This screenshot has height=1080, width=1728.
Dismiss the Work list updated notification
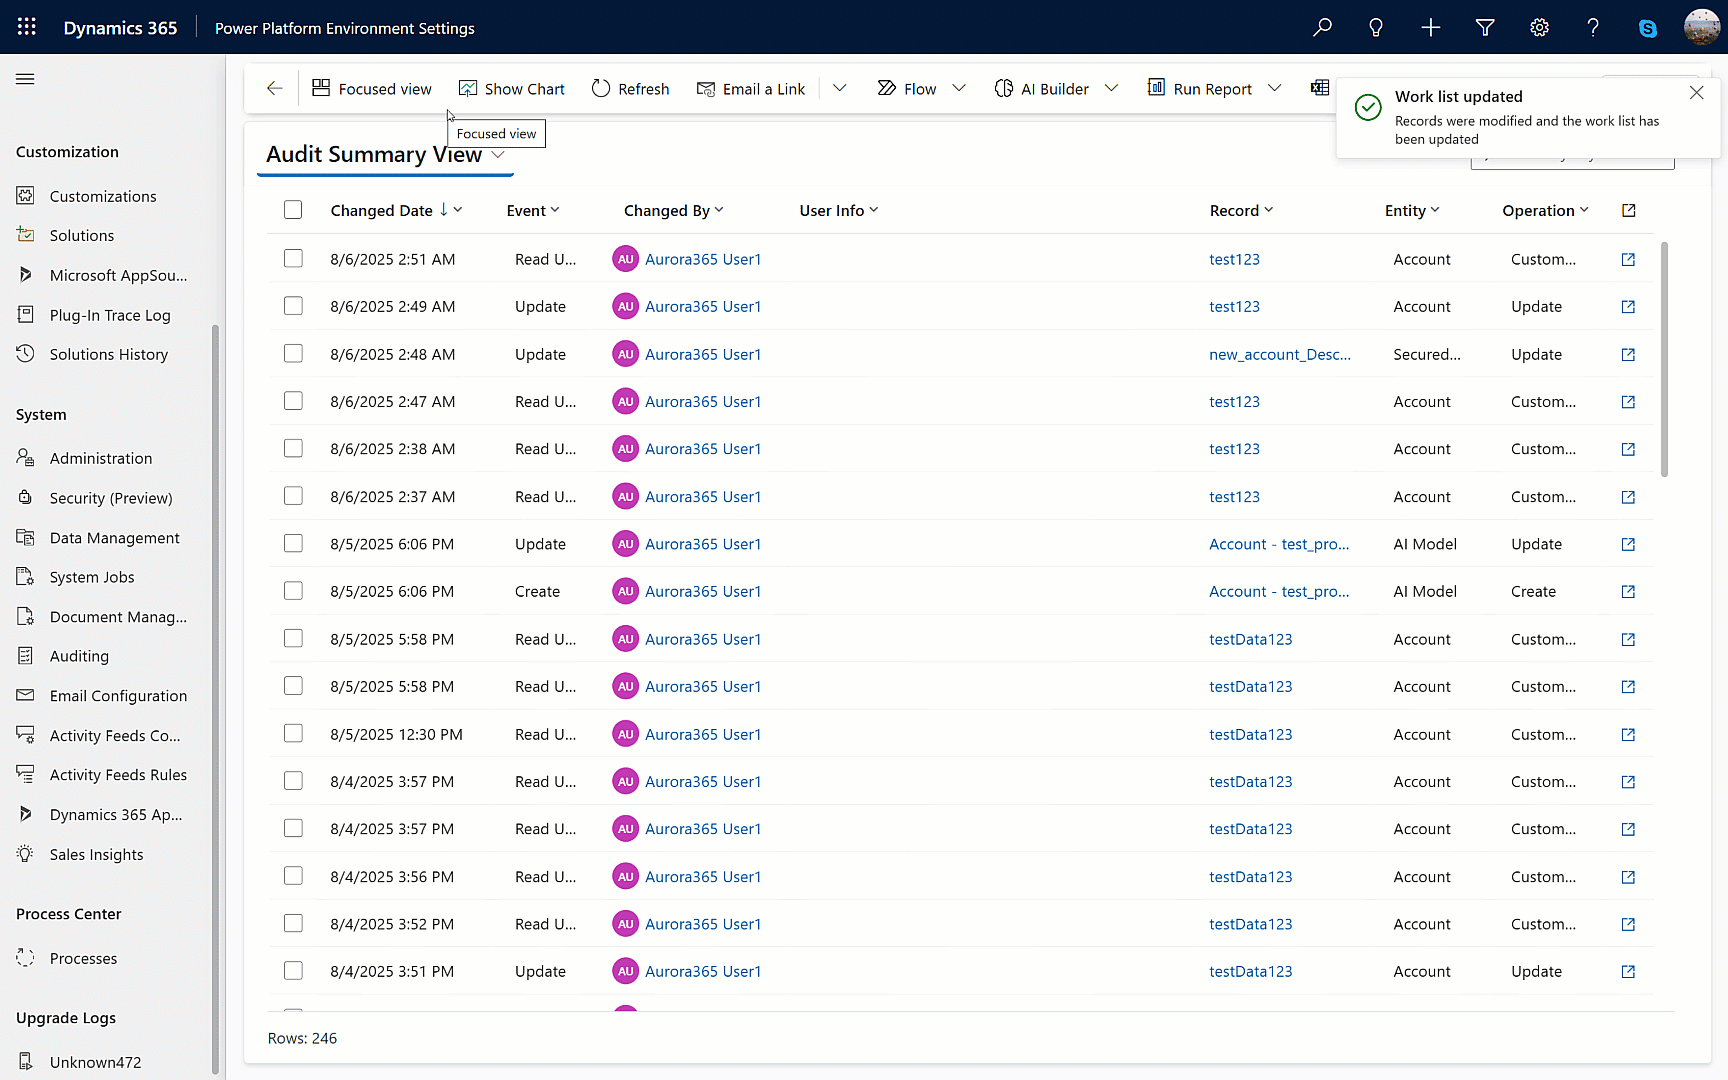coord(1696,92)
